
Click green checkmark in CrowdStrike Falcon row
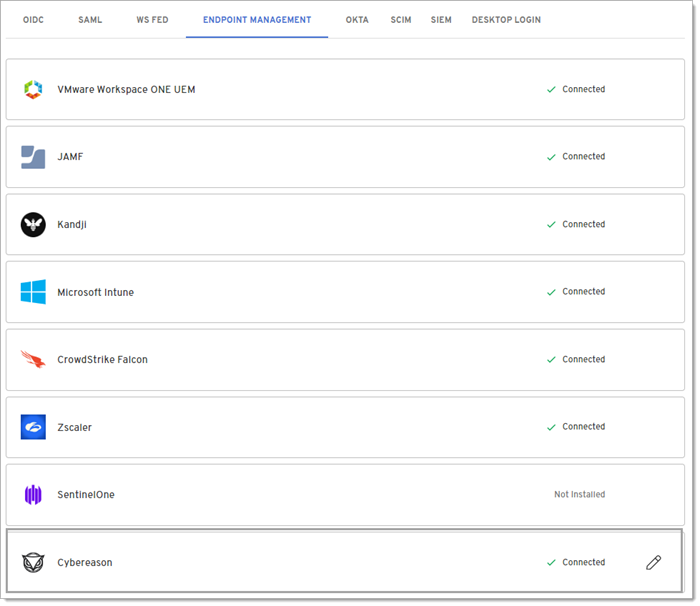pyautogui.click(x=551, y=359)
